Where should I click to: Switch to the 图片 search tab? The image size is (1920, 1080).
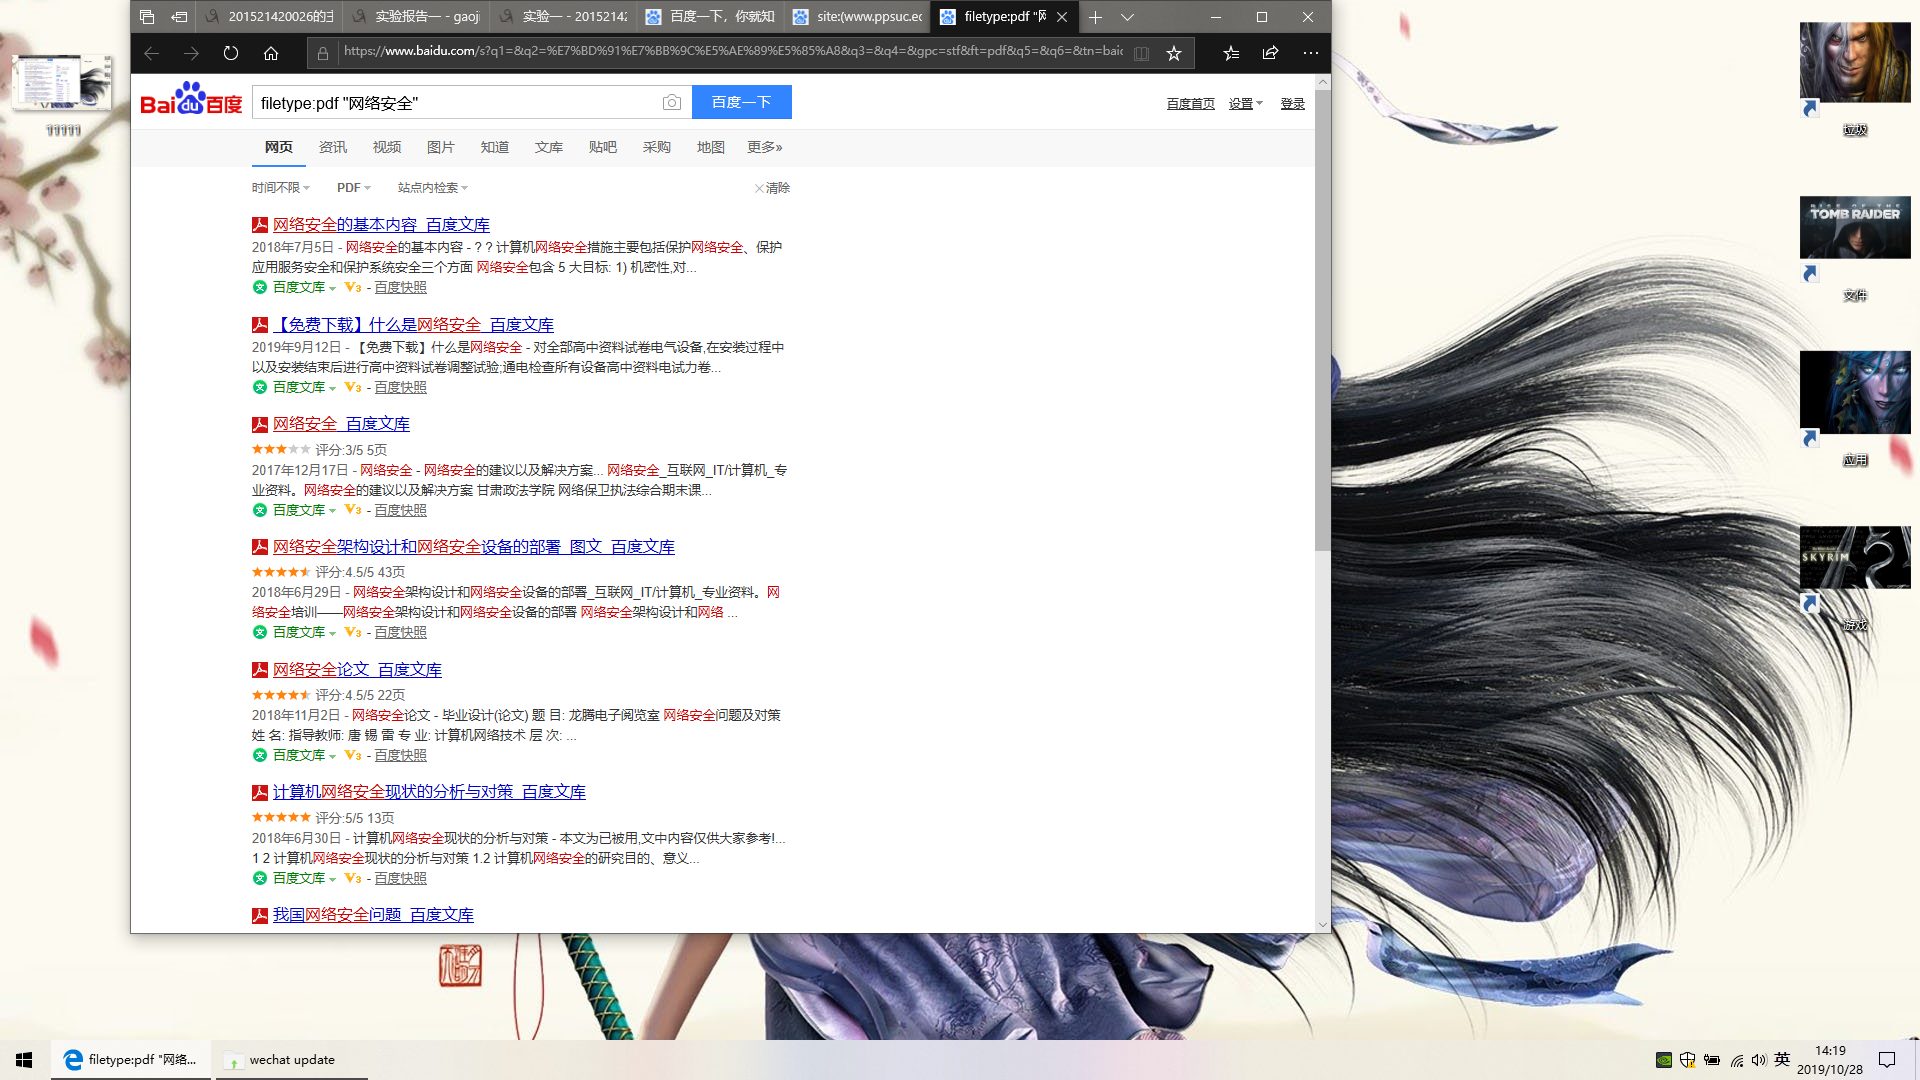pos(440,147)
